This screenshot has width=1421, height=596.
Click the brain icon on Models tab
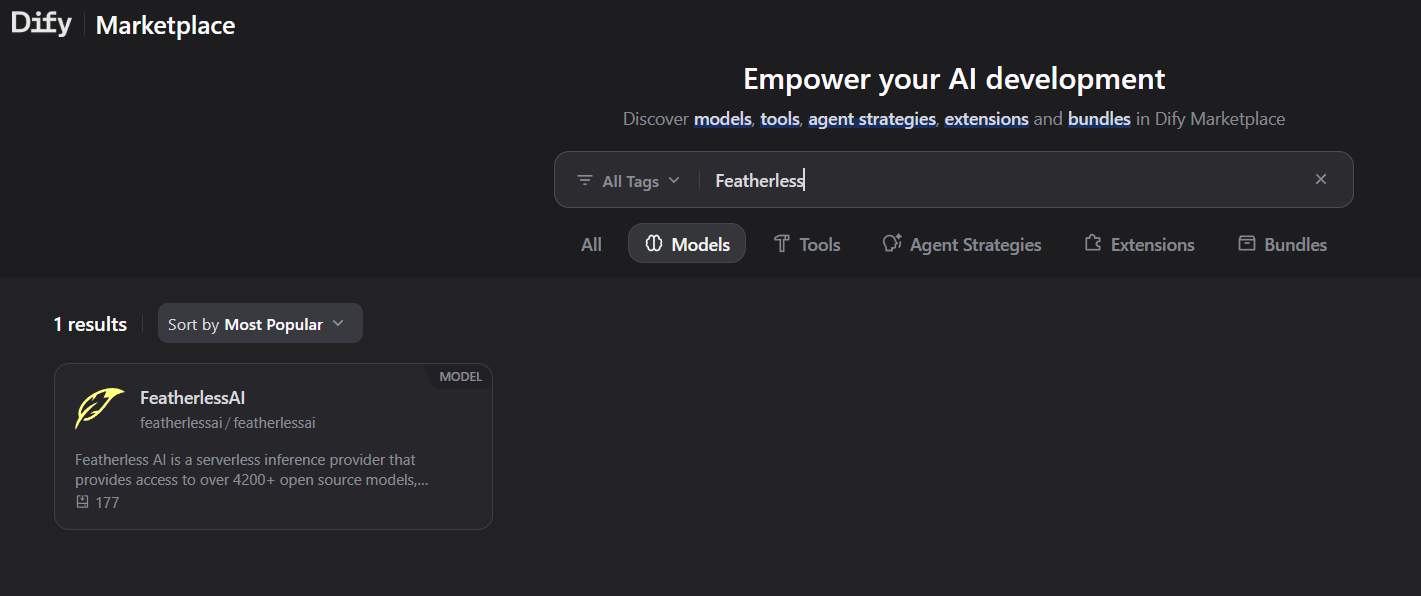click(654, 243)
